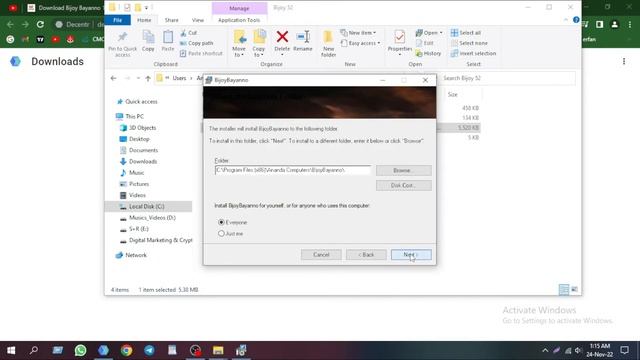Go back in Explorer navigation
Viewport: 640px width, 360px height.
click(x=113, y=78)
